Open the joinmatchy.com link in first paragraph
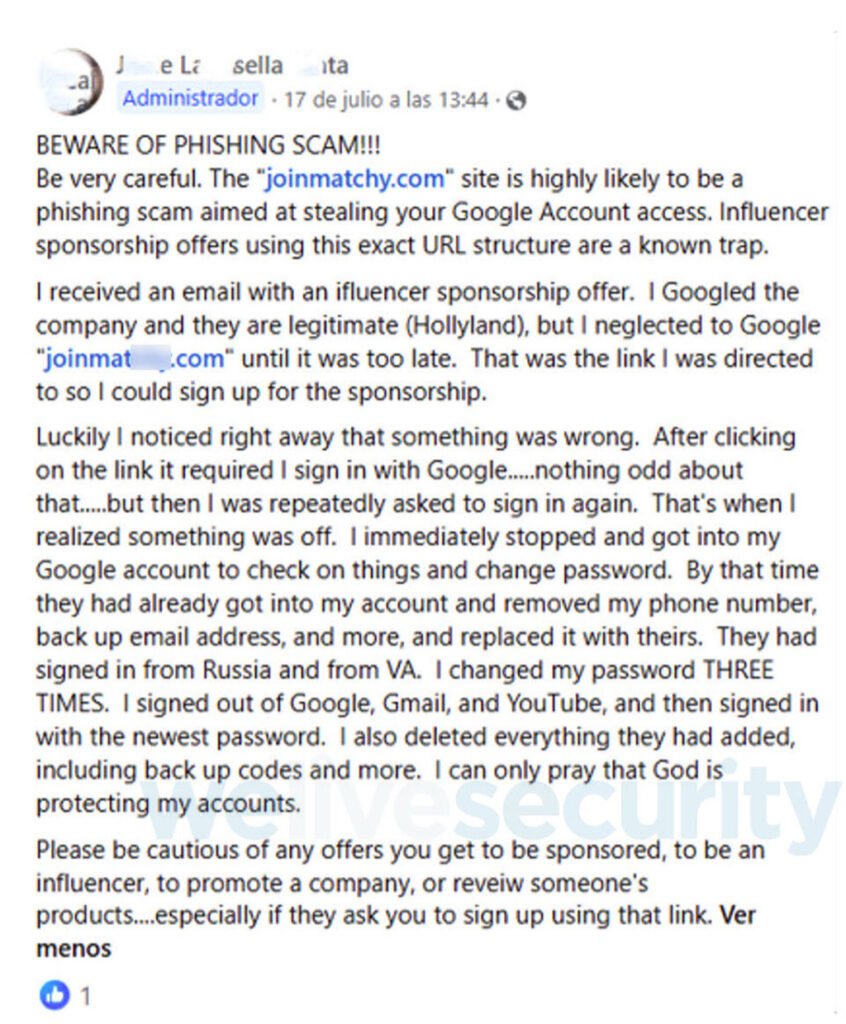Screen dimensions: 846x1024 [355, 179]
